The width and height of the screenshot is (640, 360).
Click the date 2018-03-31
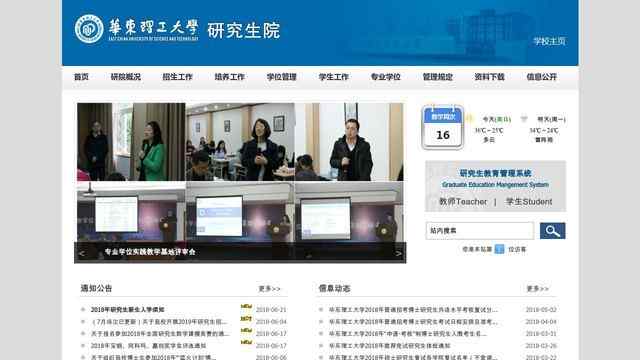(x=541, y=334)
